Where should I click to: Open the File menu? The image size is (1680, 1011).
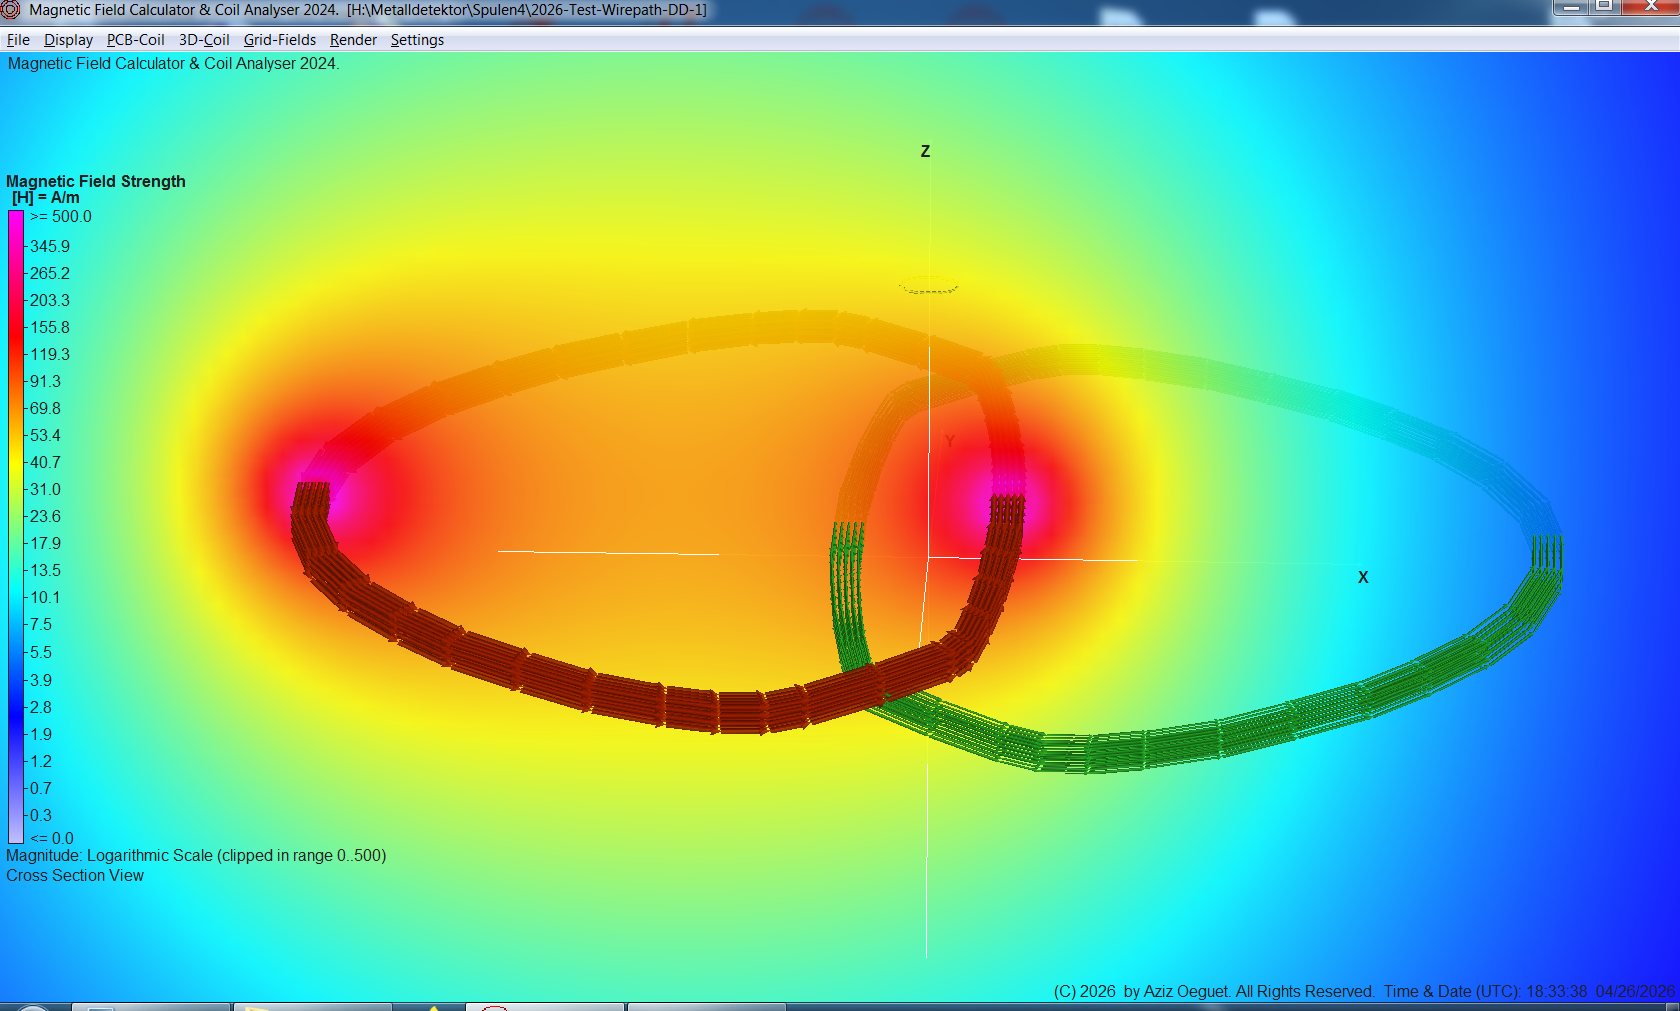pyautogui.click(x=17, y=40)
